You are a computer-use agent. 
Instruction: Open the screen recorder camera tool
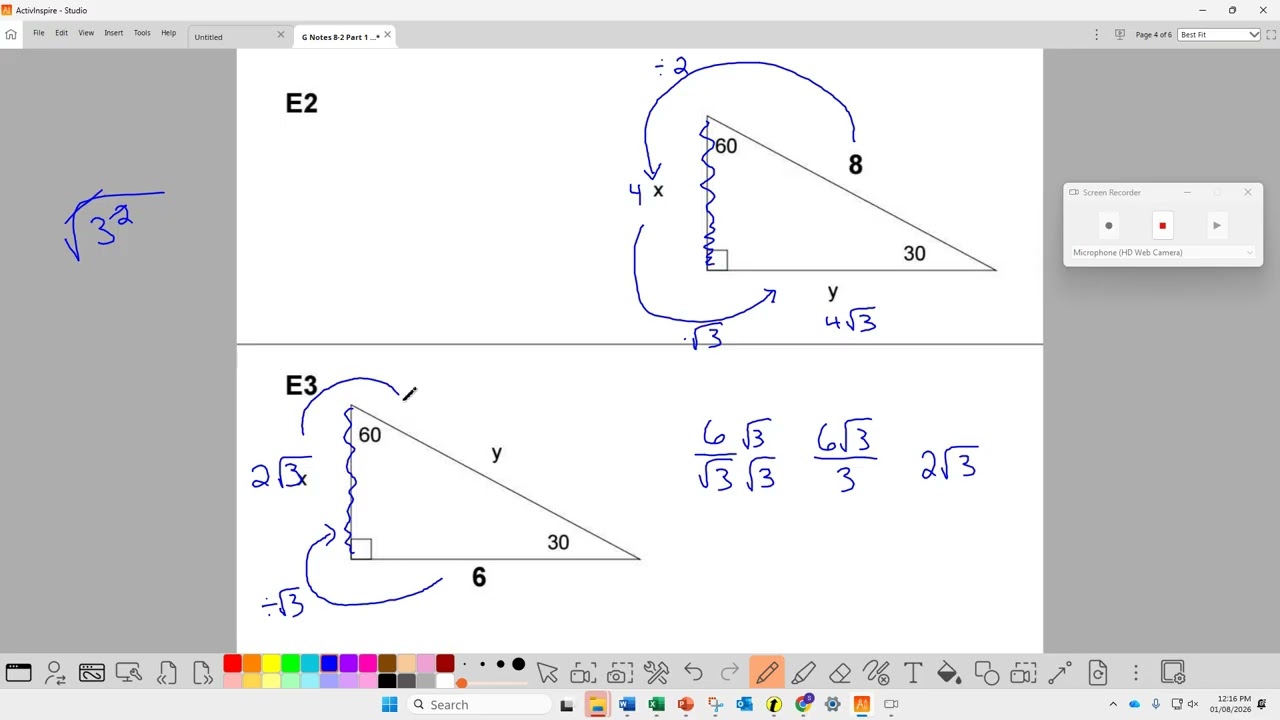pyautogui.click(x=583, y=673)
